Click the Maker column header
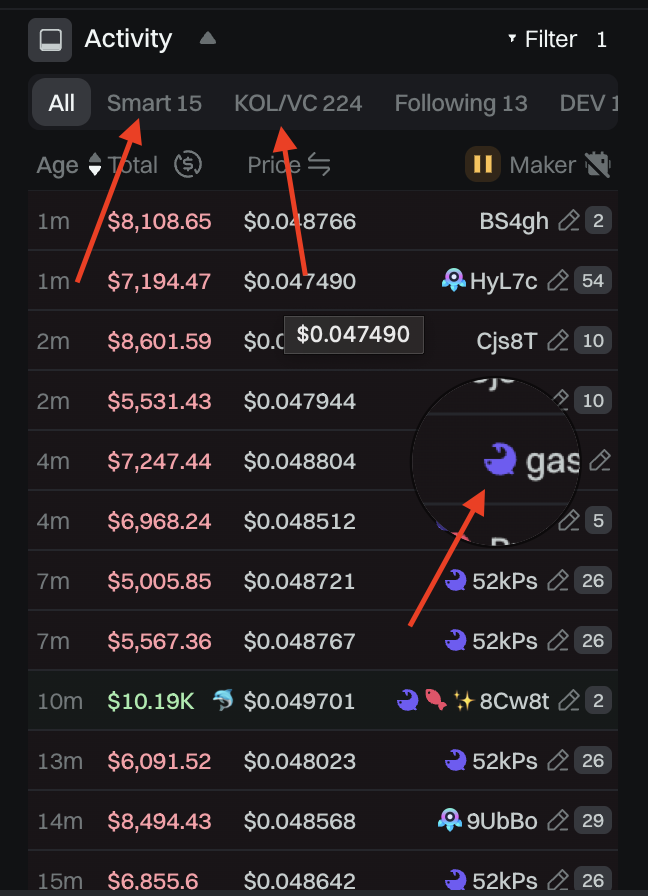The height and width of the screenshot is (896, 648). (542, 165)
